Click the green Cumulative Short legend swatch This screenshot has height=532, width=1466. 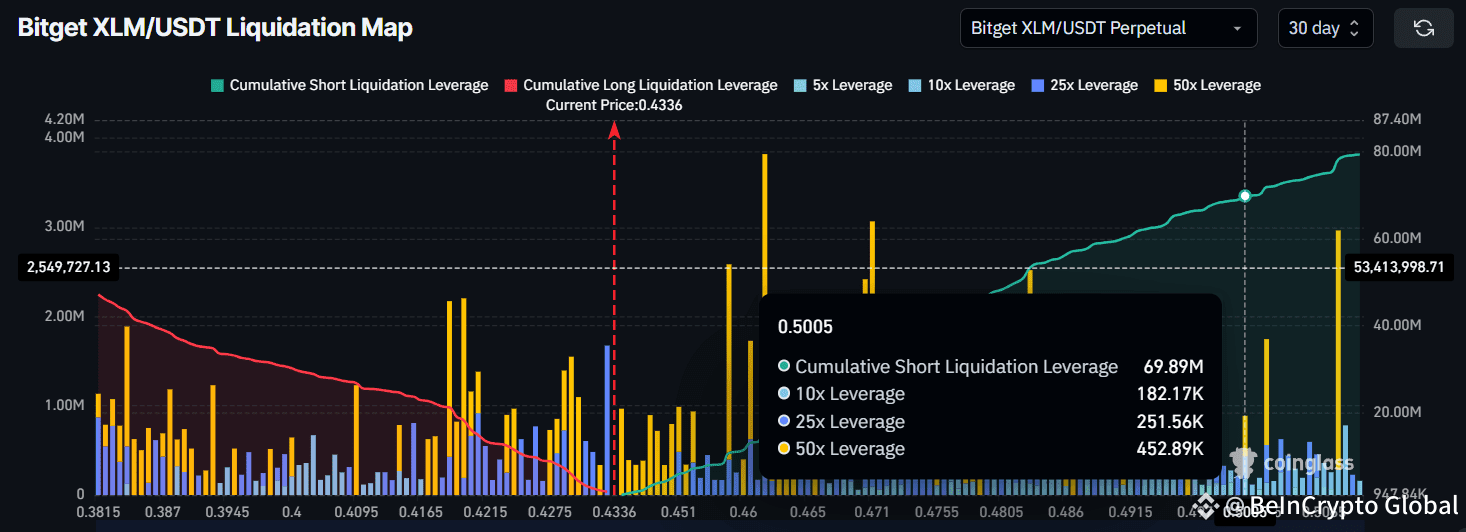217,85
